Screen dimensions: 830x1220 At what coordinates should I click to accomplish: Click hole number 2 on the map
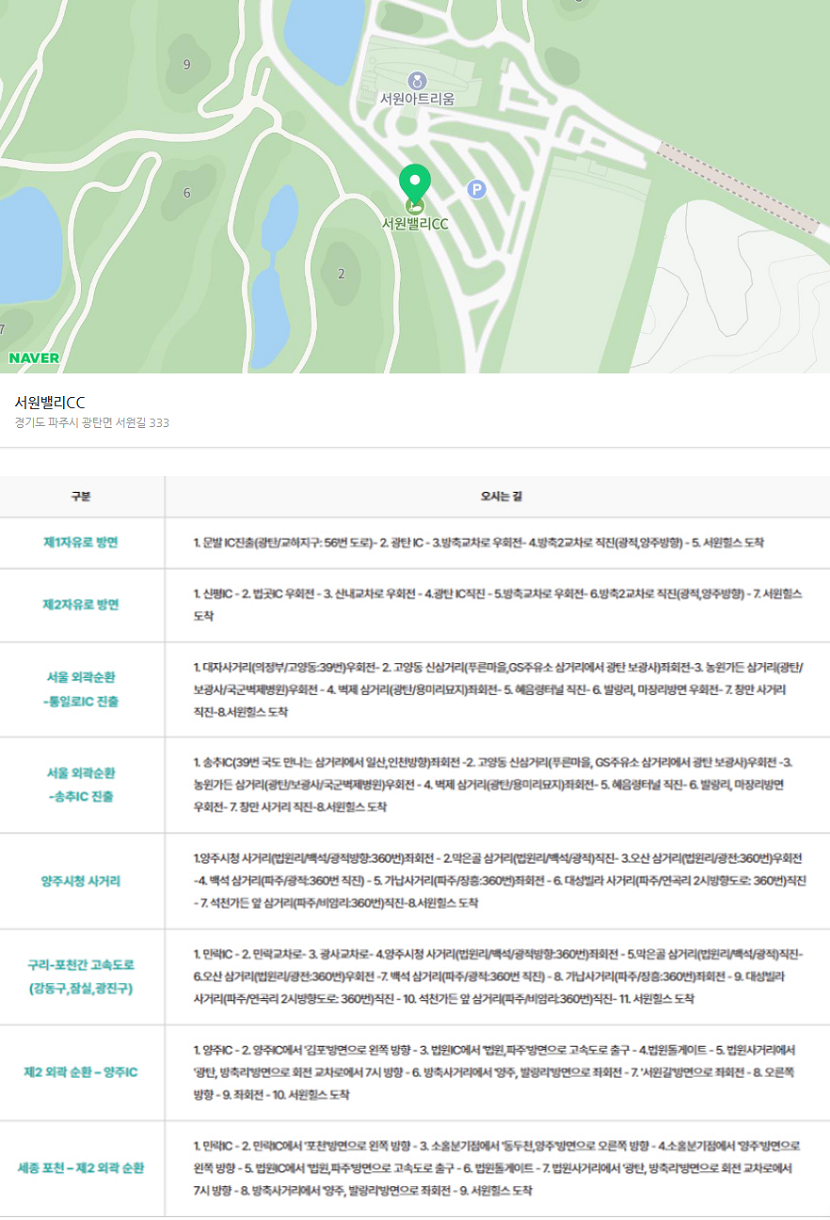tap(341, 273)
